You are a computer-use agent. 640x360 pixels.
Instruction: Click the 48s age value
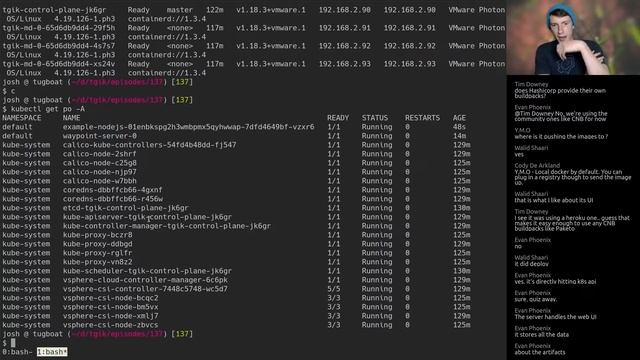coord(459,127)
